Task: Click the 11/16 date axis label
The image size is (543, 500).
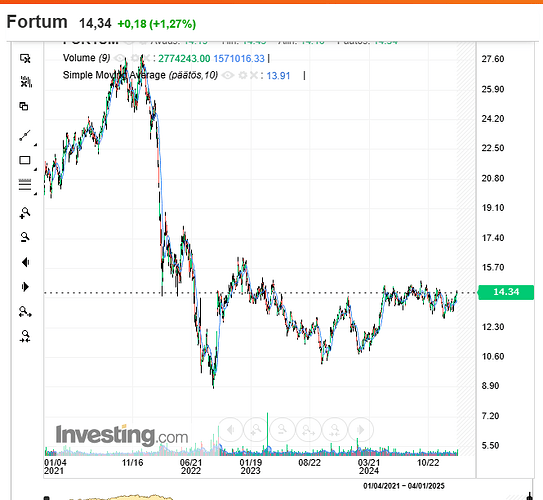Action: pyautogui.click(x=132, y=463)
